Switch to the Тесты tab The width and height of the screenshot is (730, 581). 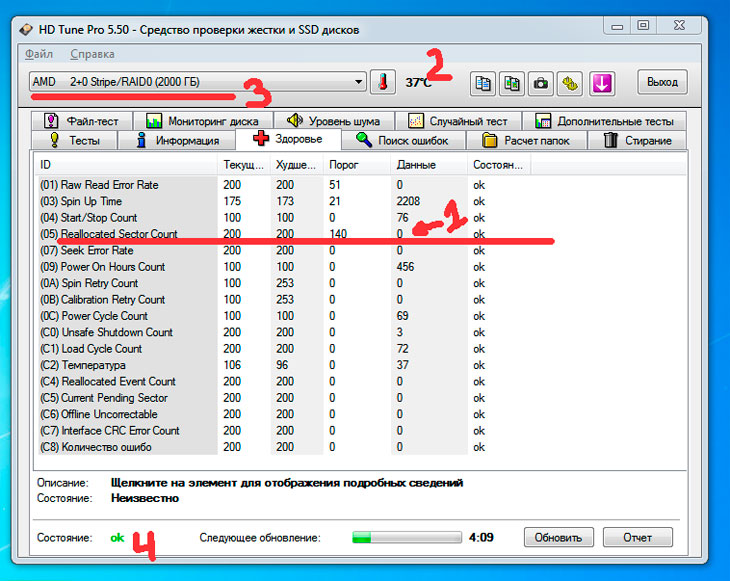[x=74, y=140]
